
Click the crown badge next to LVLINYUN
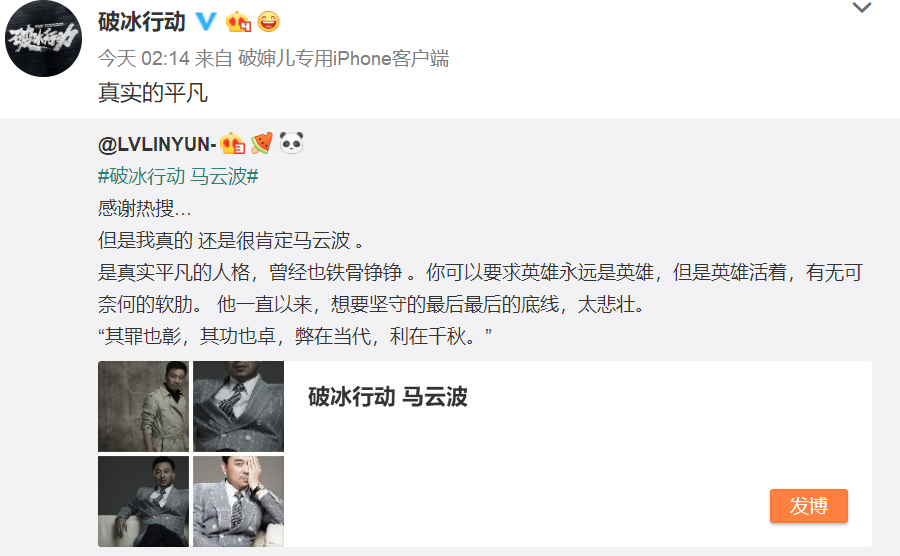[232, 143]
